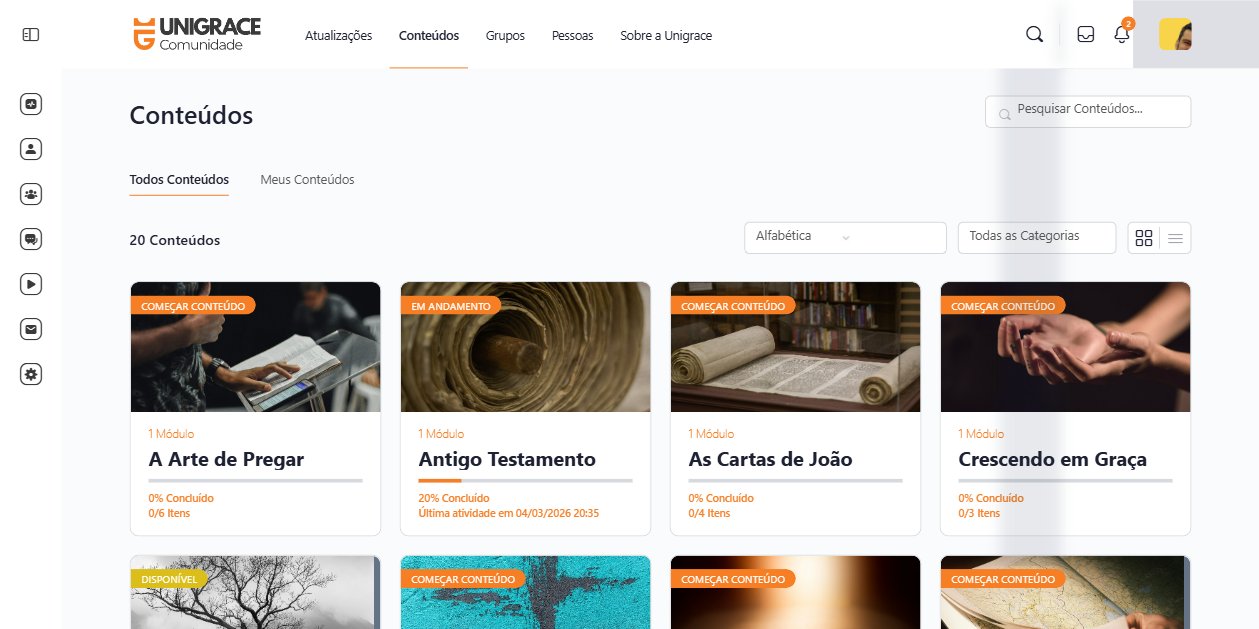The image size is (1259, 629).
Task: Open the Todas as Categorias filter
Action: pos(1036,237)
